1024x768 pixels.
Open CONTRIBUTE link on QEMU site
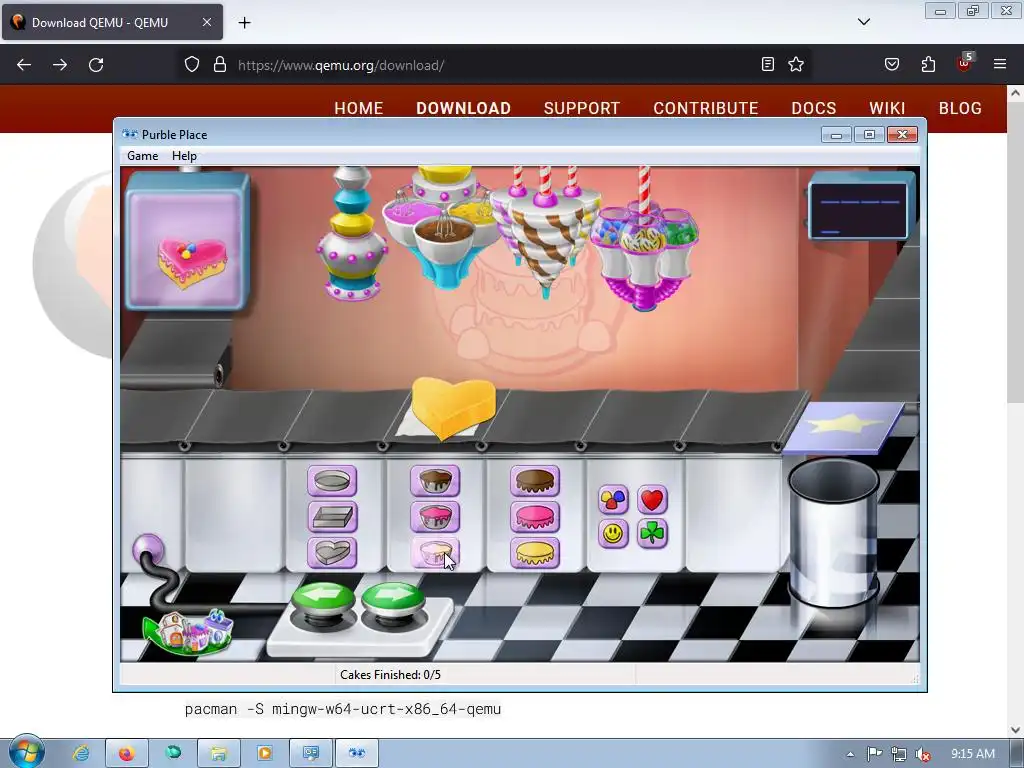pyautogui.click(x=706, y=108)
